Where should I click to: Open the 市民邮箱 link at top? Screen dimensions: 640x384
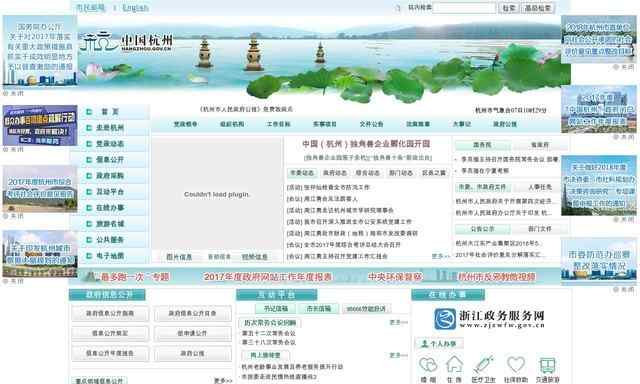click(90, 8)
